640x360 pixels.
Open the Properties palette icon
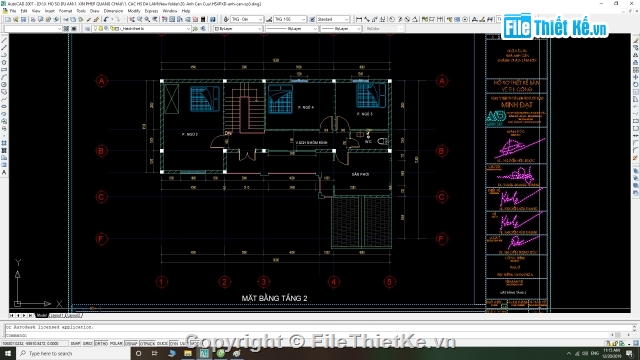pos(164,19)
